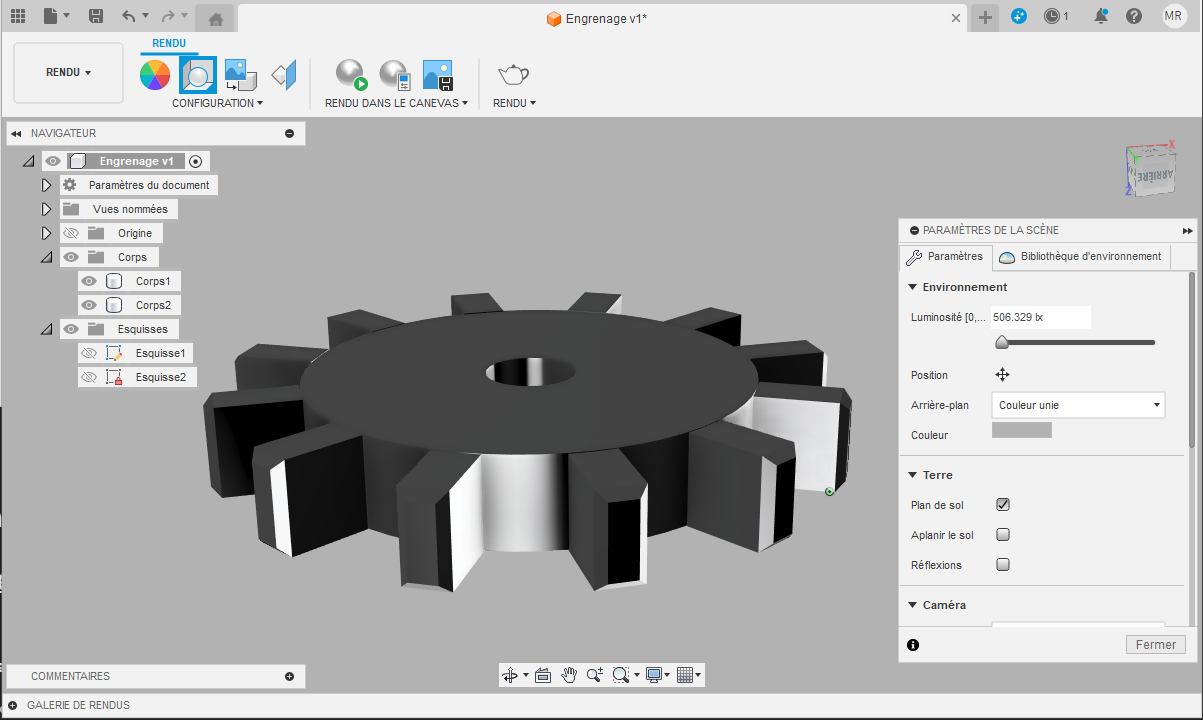The image size is (1203, 720).
Task: Open the data panel grid icon
Action: (x=17, y=16)
